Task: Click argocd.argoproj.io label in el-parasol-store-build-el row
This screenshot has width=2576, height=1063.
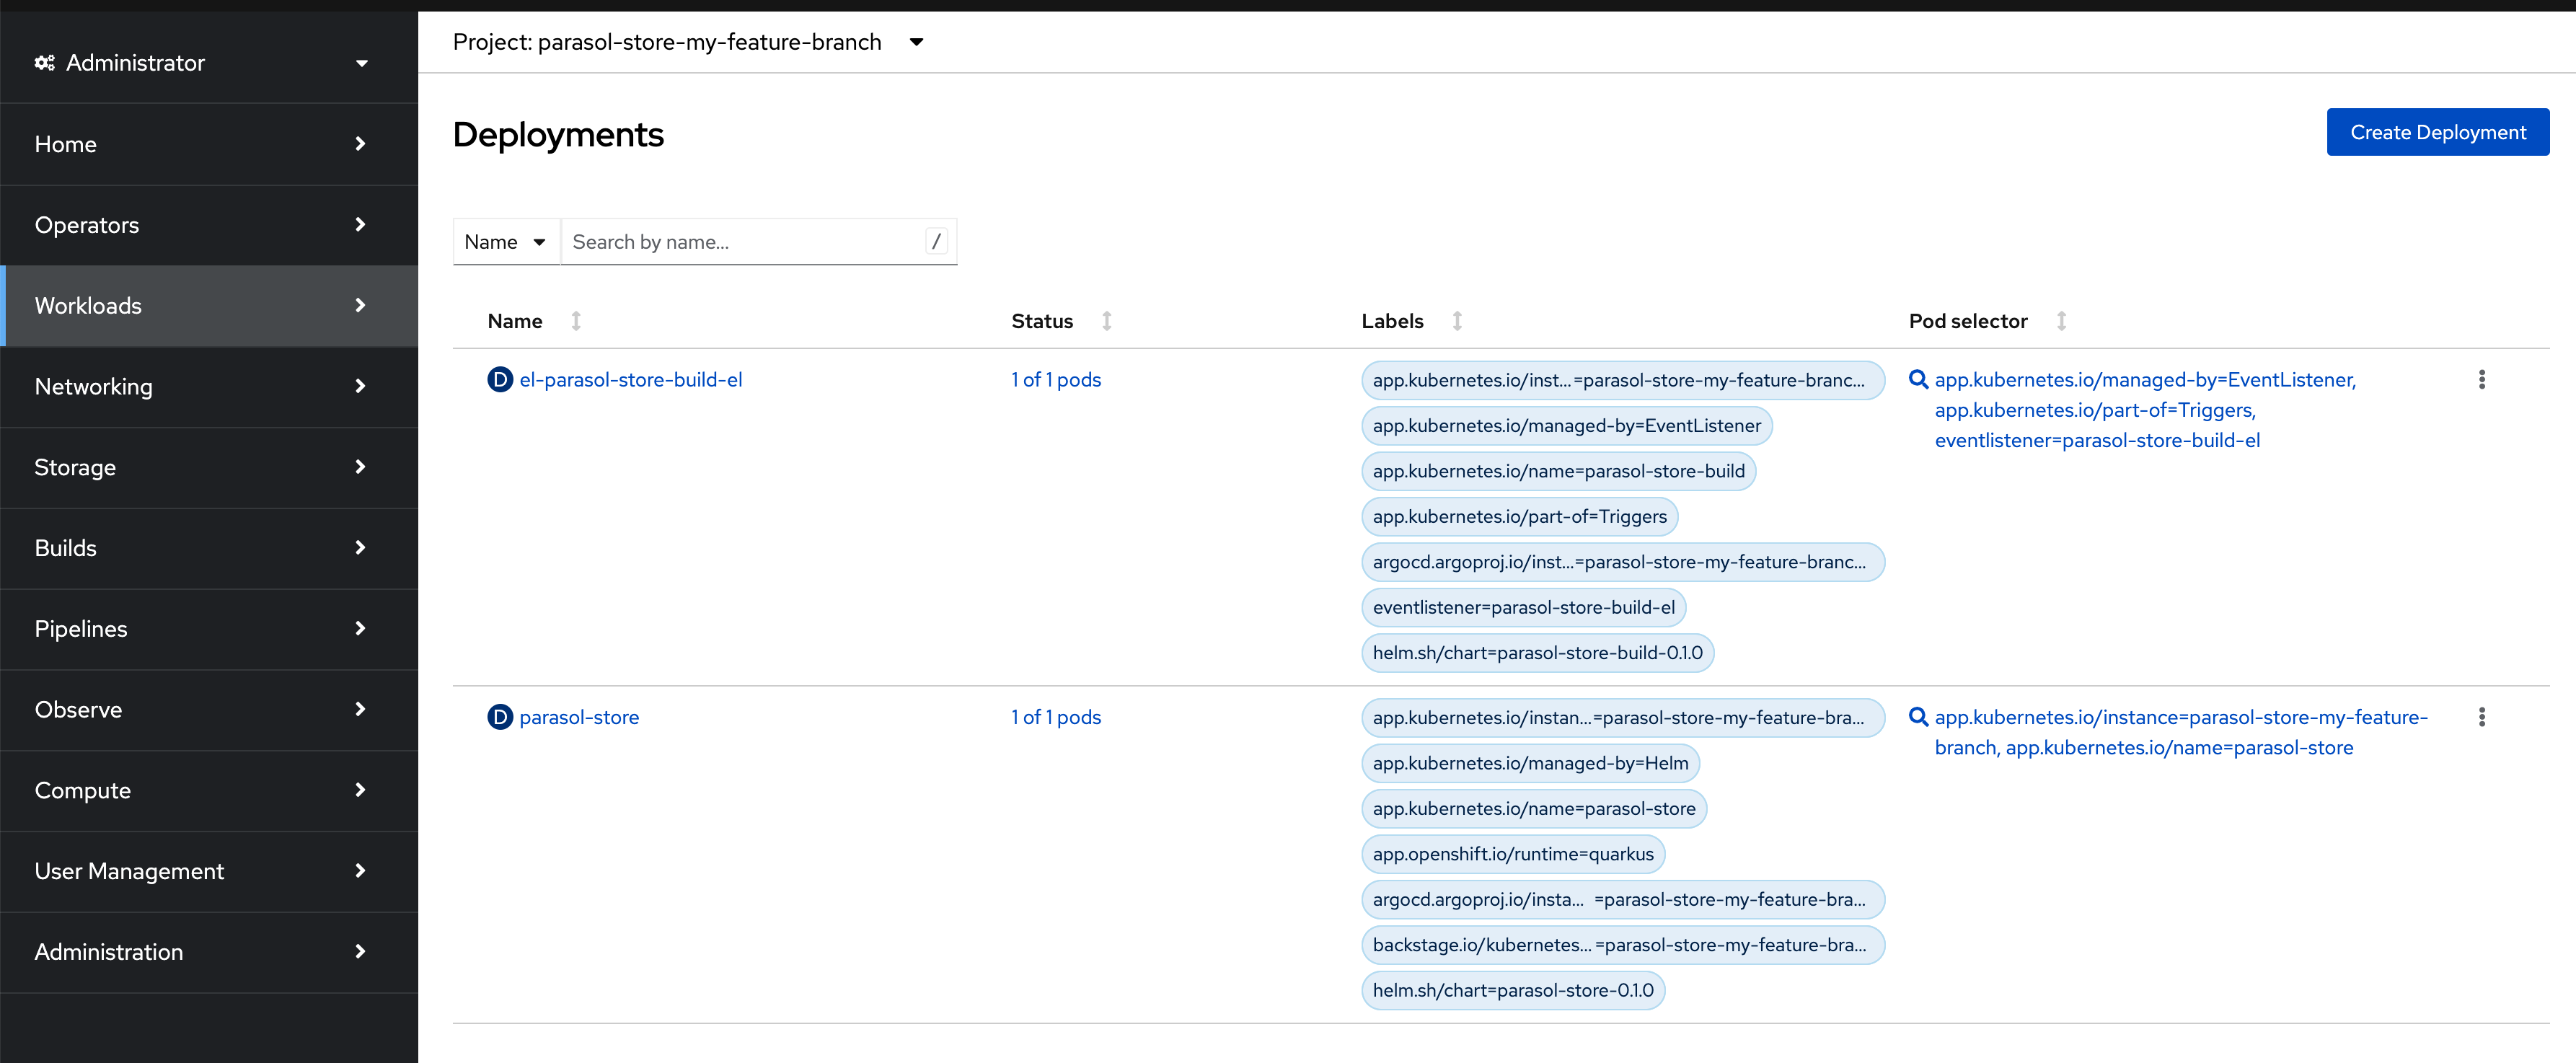Action: pyautogui.click(x=1622, y=562)
